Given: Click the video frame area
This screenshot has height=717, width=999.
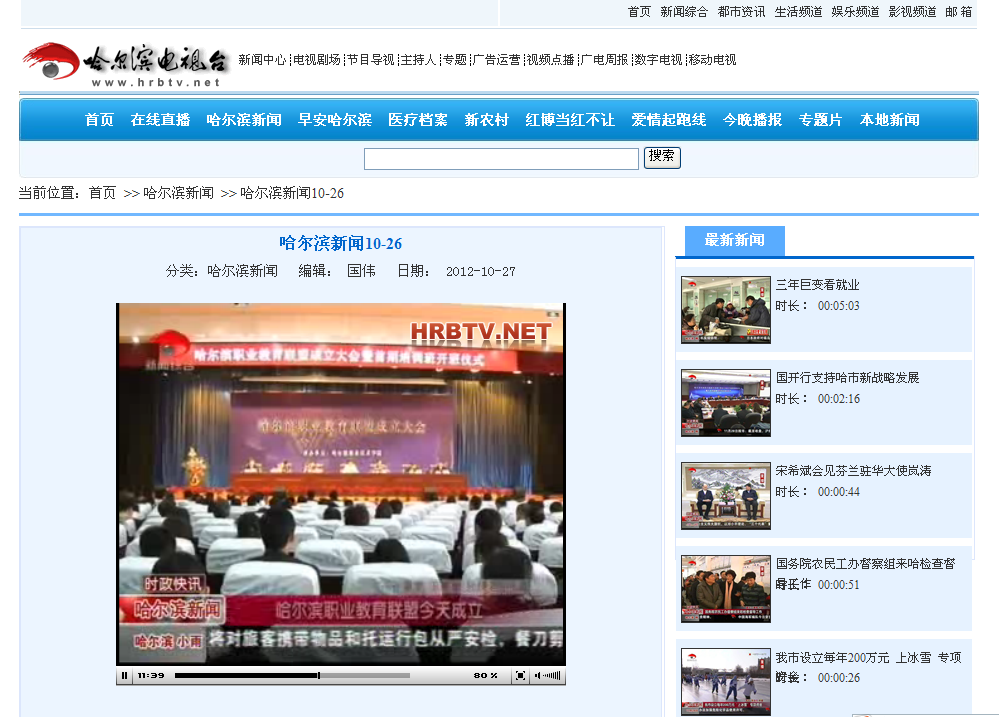Looking at the screenshot, I should (341, 484).
